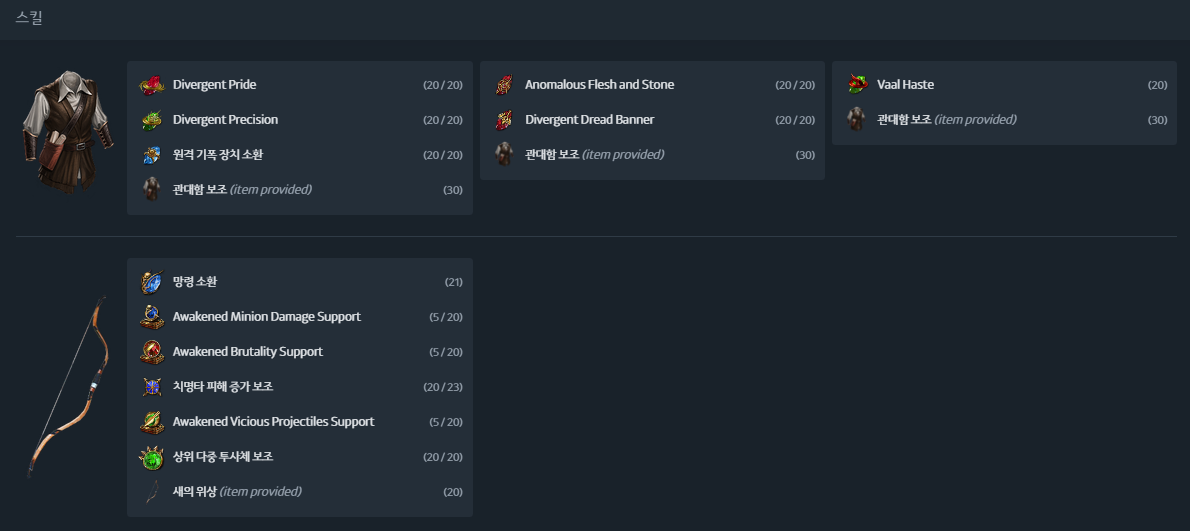Click the Divergent Precision gem icon
The image size is (1190, 531).
click(x=152, y=120)
